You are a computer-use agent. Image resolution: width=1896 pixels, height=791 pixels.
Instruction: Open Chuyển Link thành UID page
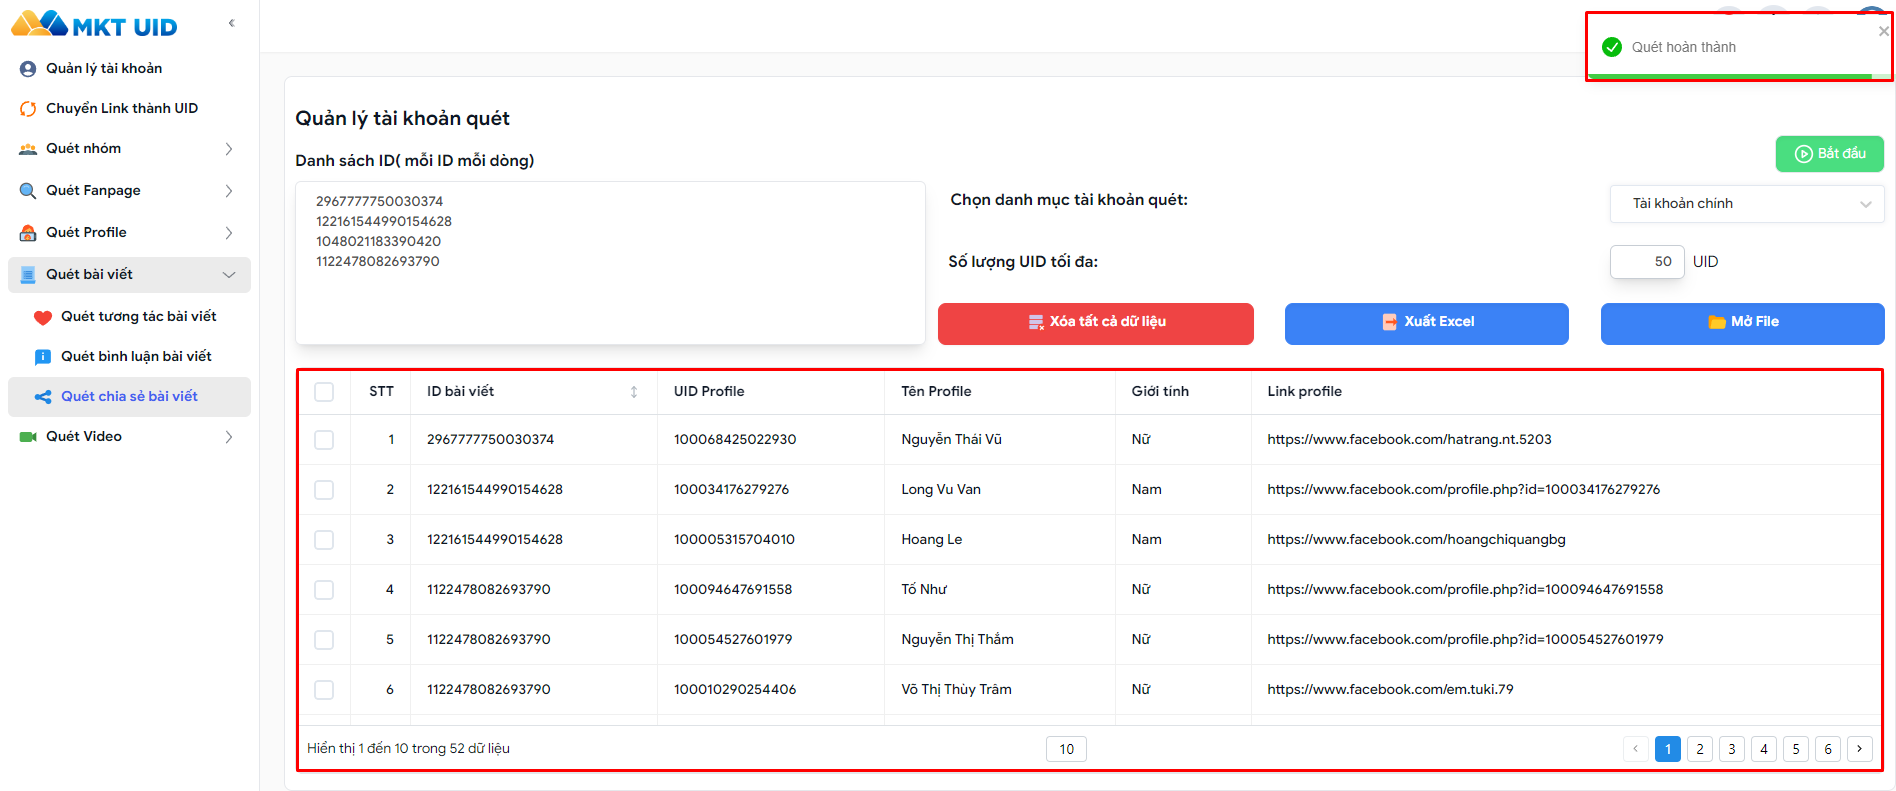pyautogui.click(x=122, y=109)
